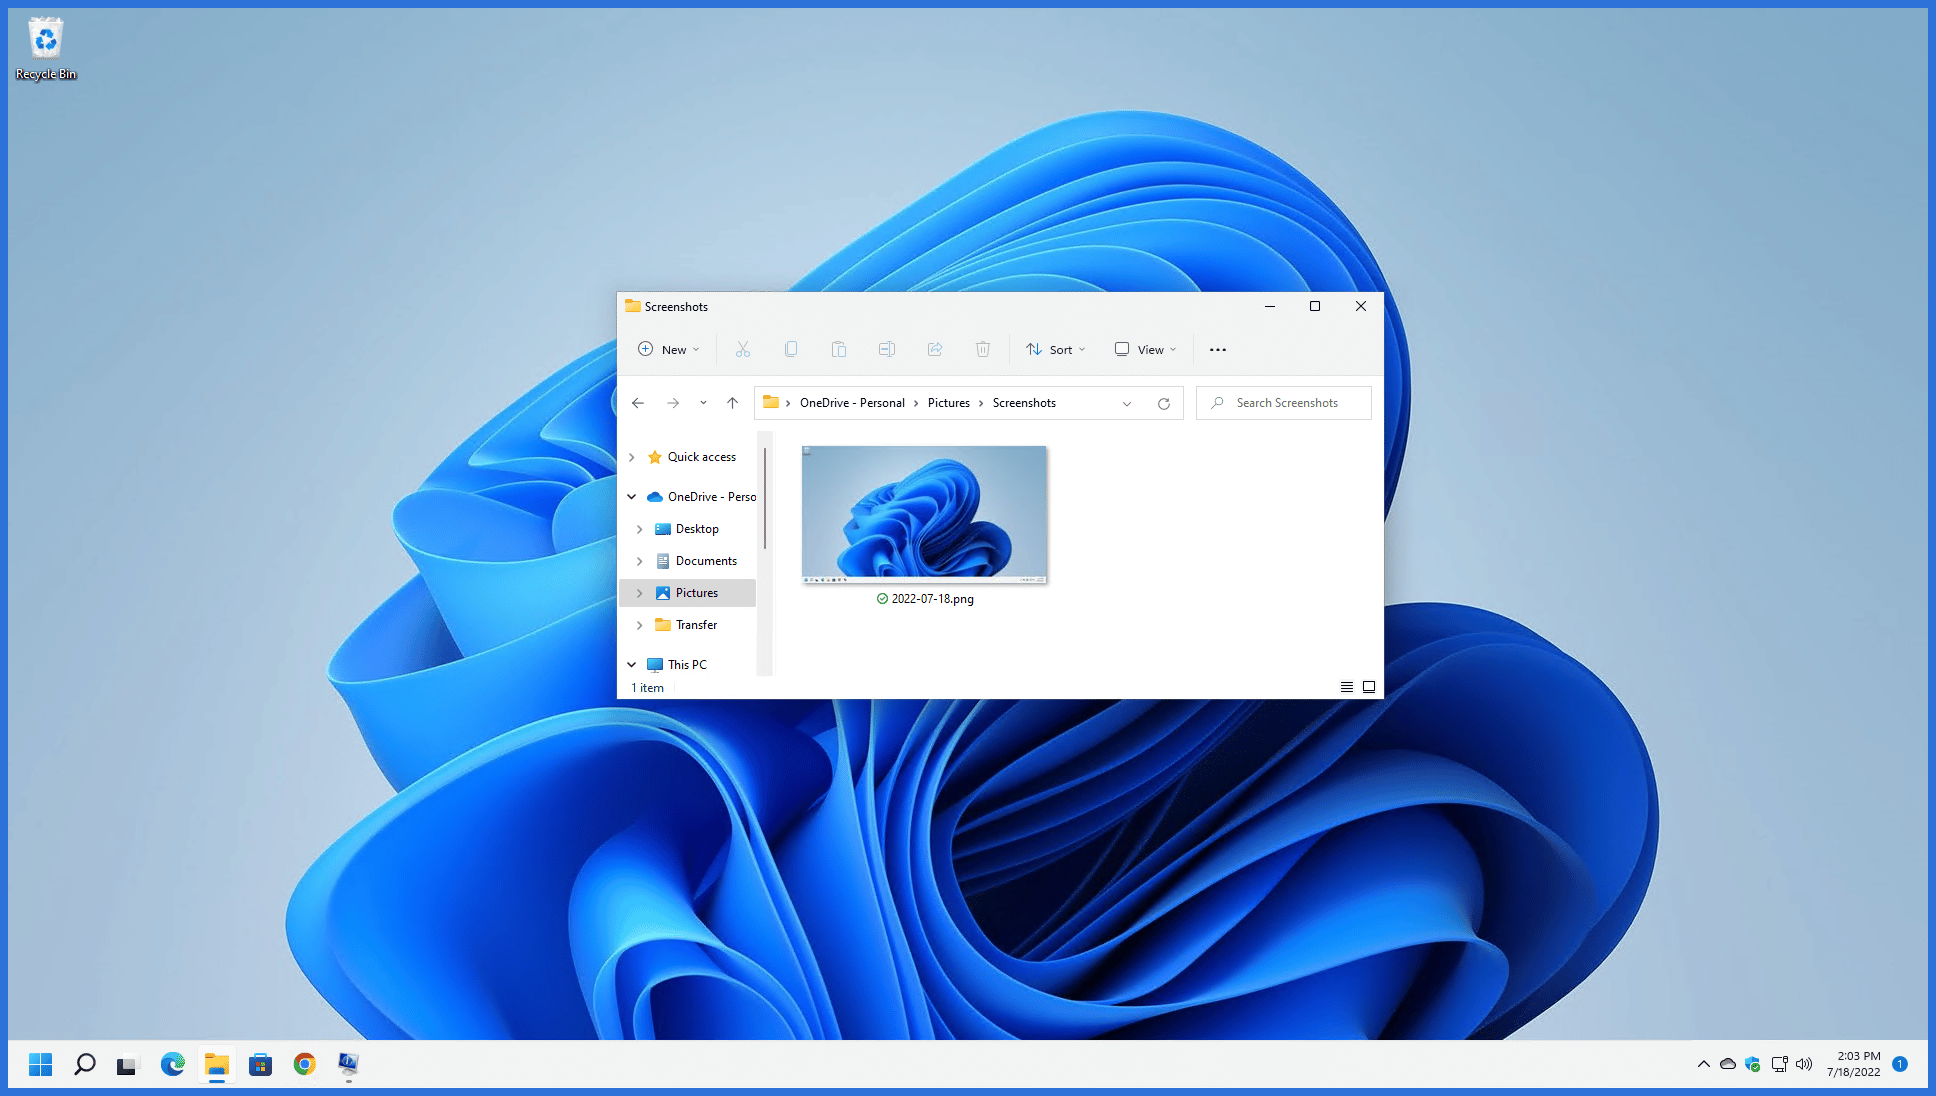Image resolution: width=1936 pixels, height=1096 pixels.
Task: Open the address bar history dropdown arrow
Action: [x=1126, y=403]
